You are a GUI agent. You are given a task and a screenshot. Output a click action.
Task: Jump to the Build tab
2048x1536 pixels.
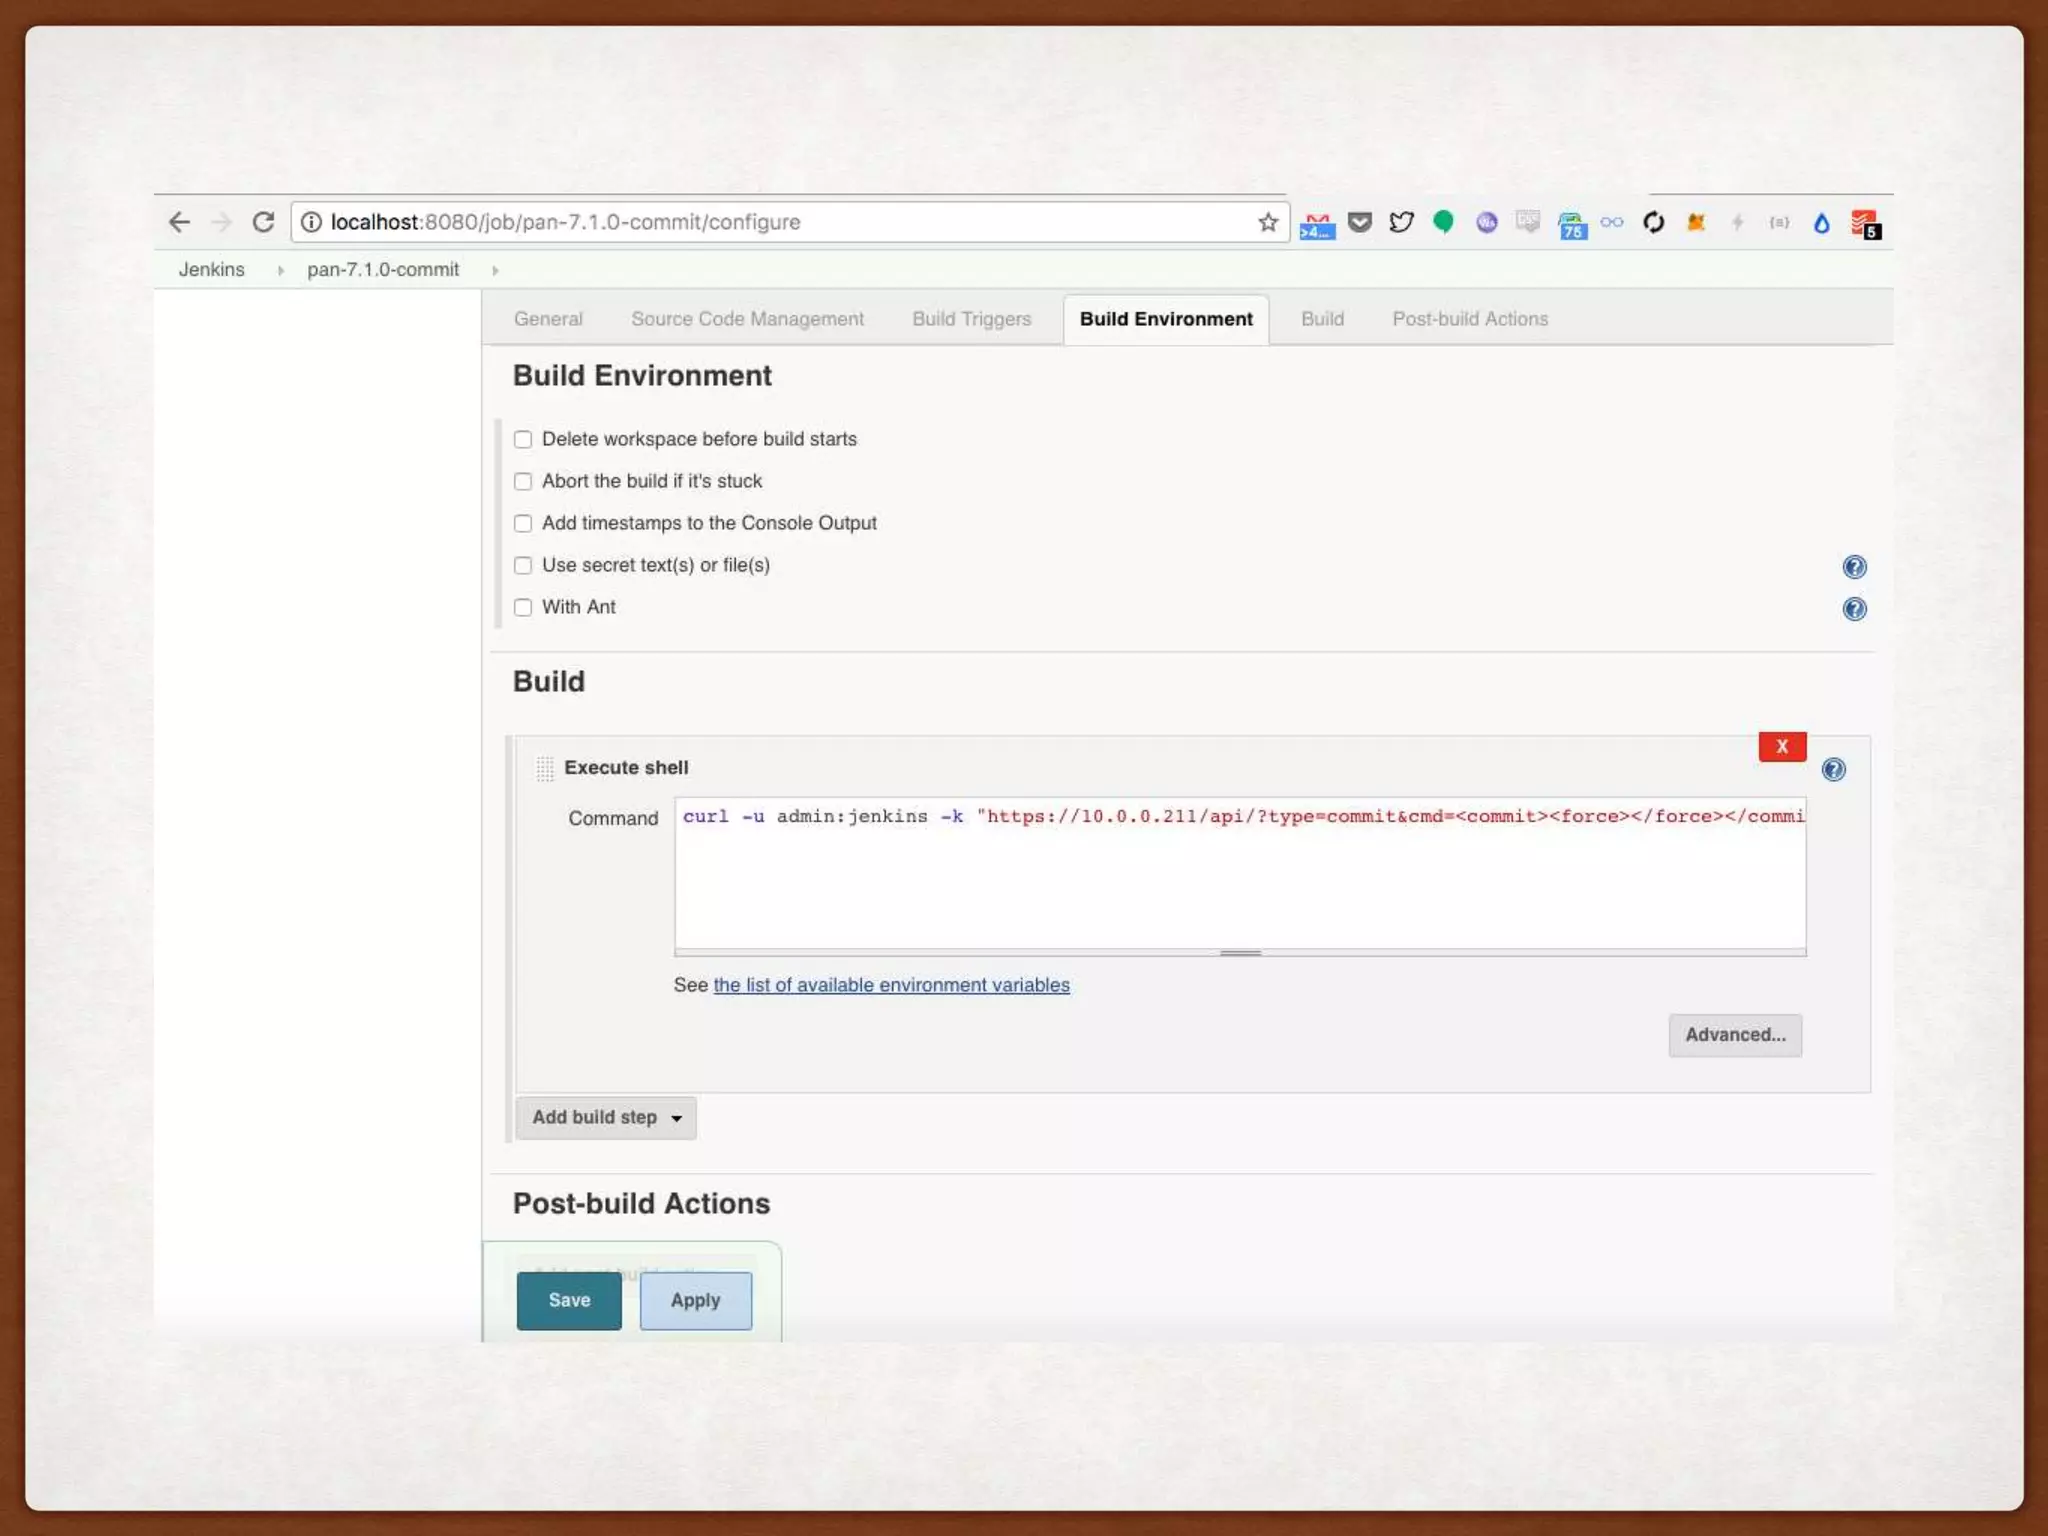tap(1322, 319)
